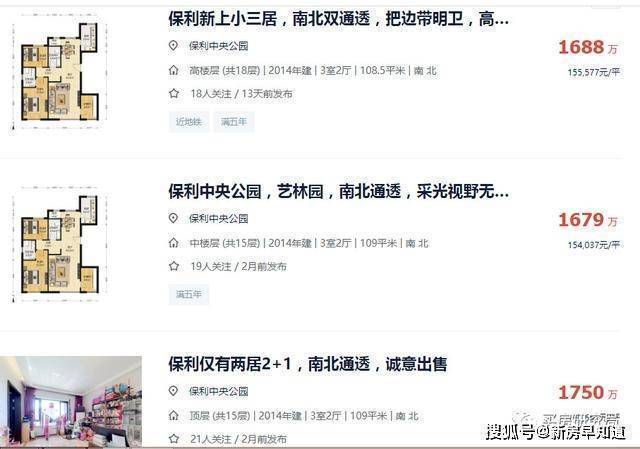Click star icon beside 19人关注
This screenshot has width=640, height=449.
tap(174, 266)
